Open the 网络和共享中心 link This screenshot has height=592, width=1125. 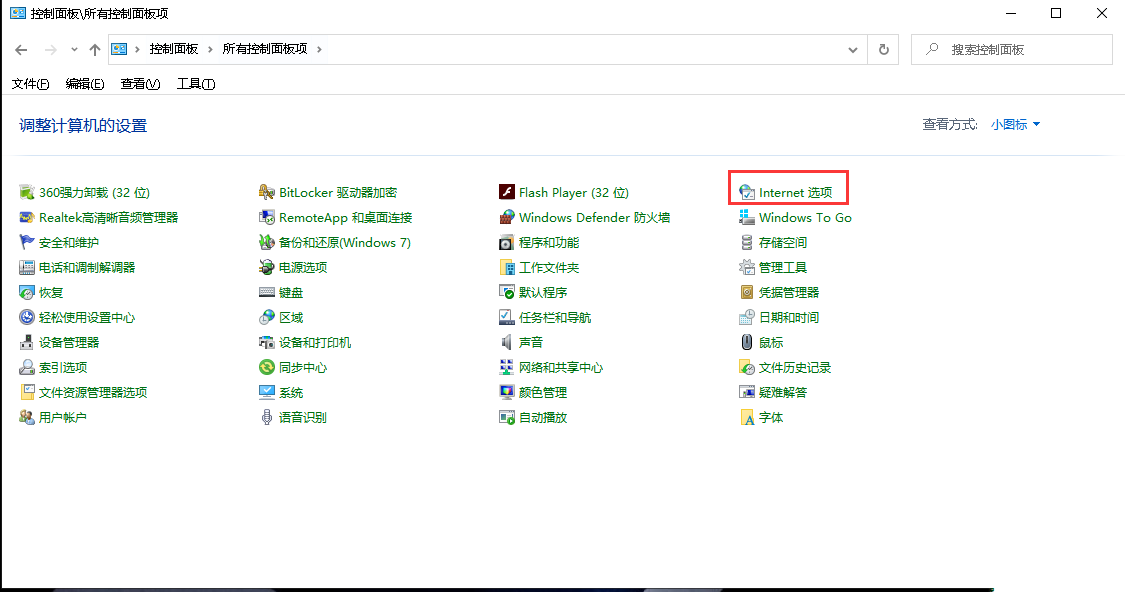point(561,367)
